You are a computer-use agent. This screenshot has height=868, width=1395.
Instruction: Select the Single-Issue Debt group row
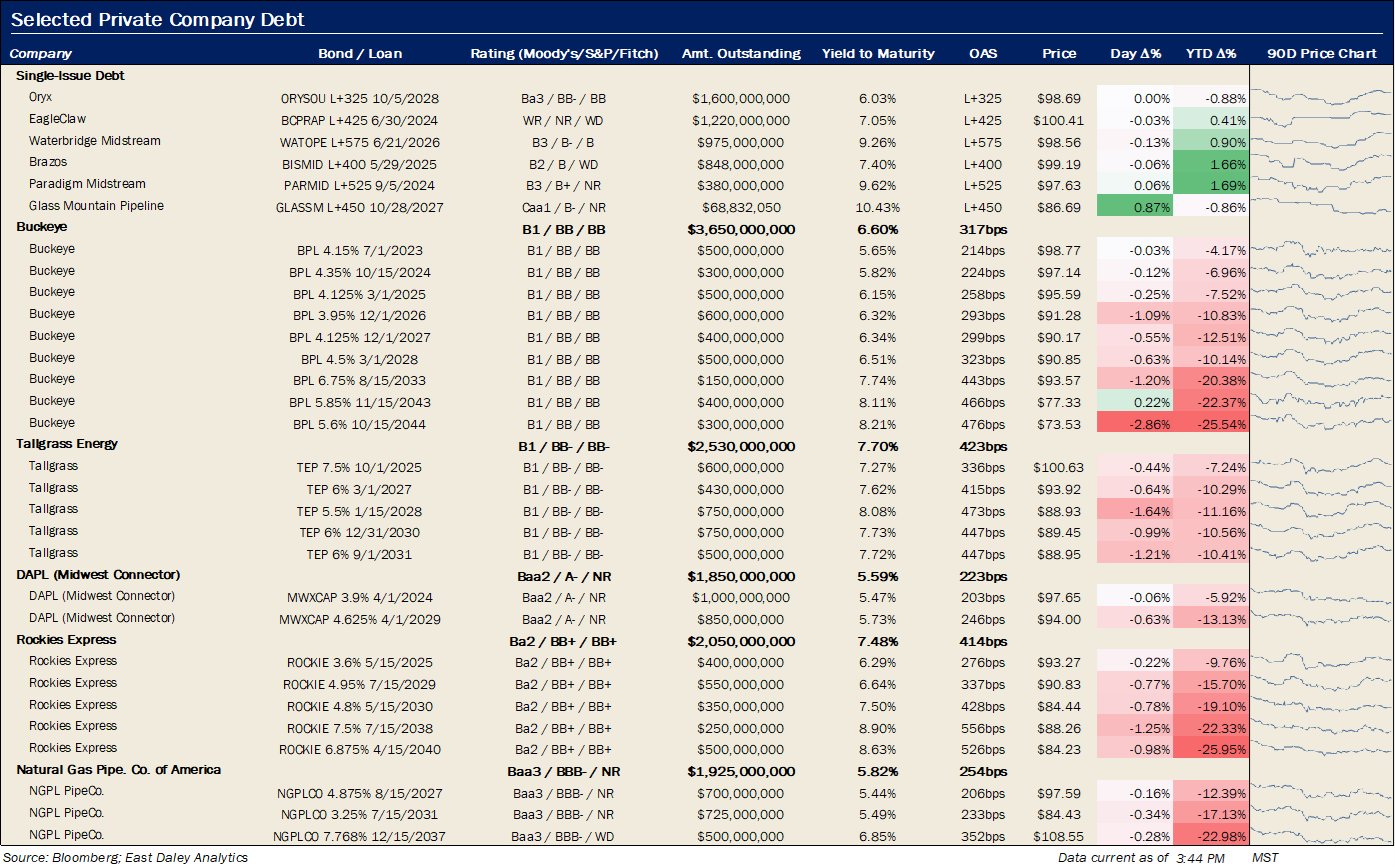[70, 75]
